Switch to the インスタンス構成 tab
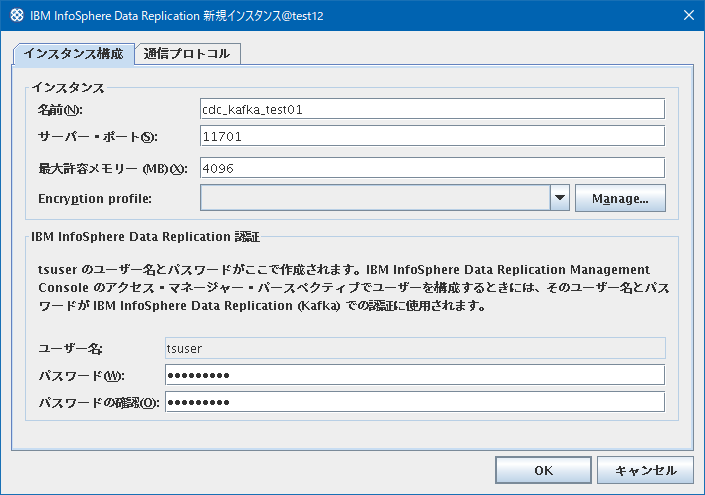Viewport: 705px width, 495px height. tap(74, 54)
